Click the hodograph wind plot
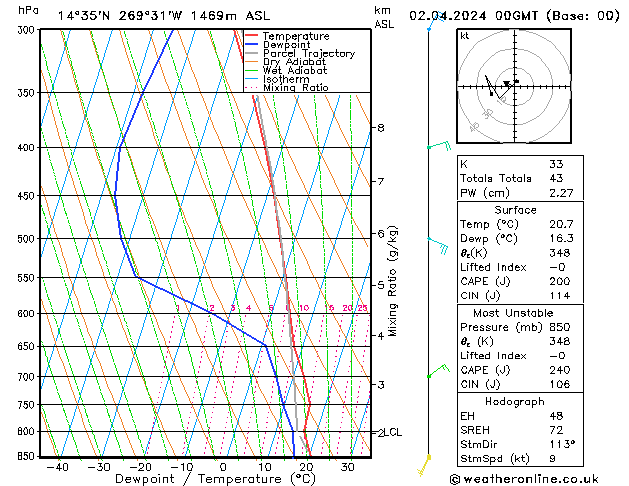This screenshot has width=629, height=486. [x=514, y=86]
